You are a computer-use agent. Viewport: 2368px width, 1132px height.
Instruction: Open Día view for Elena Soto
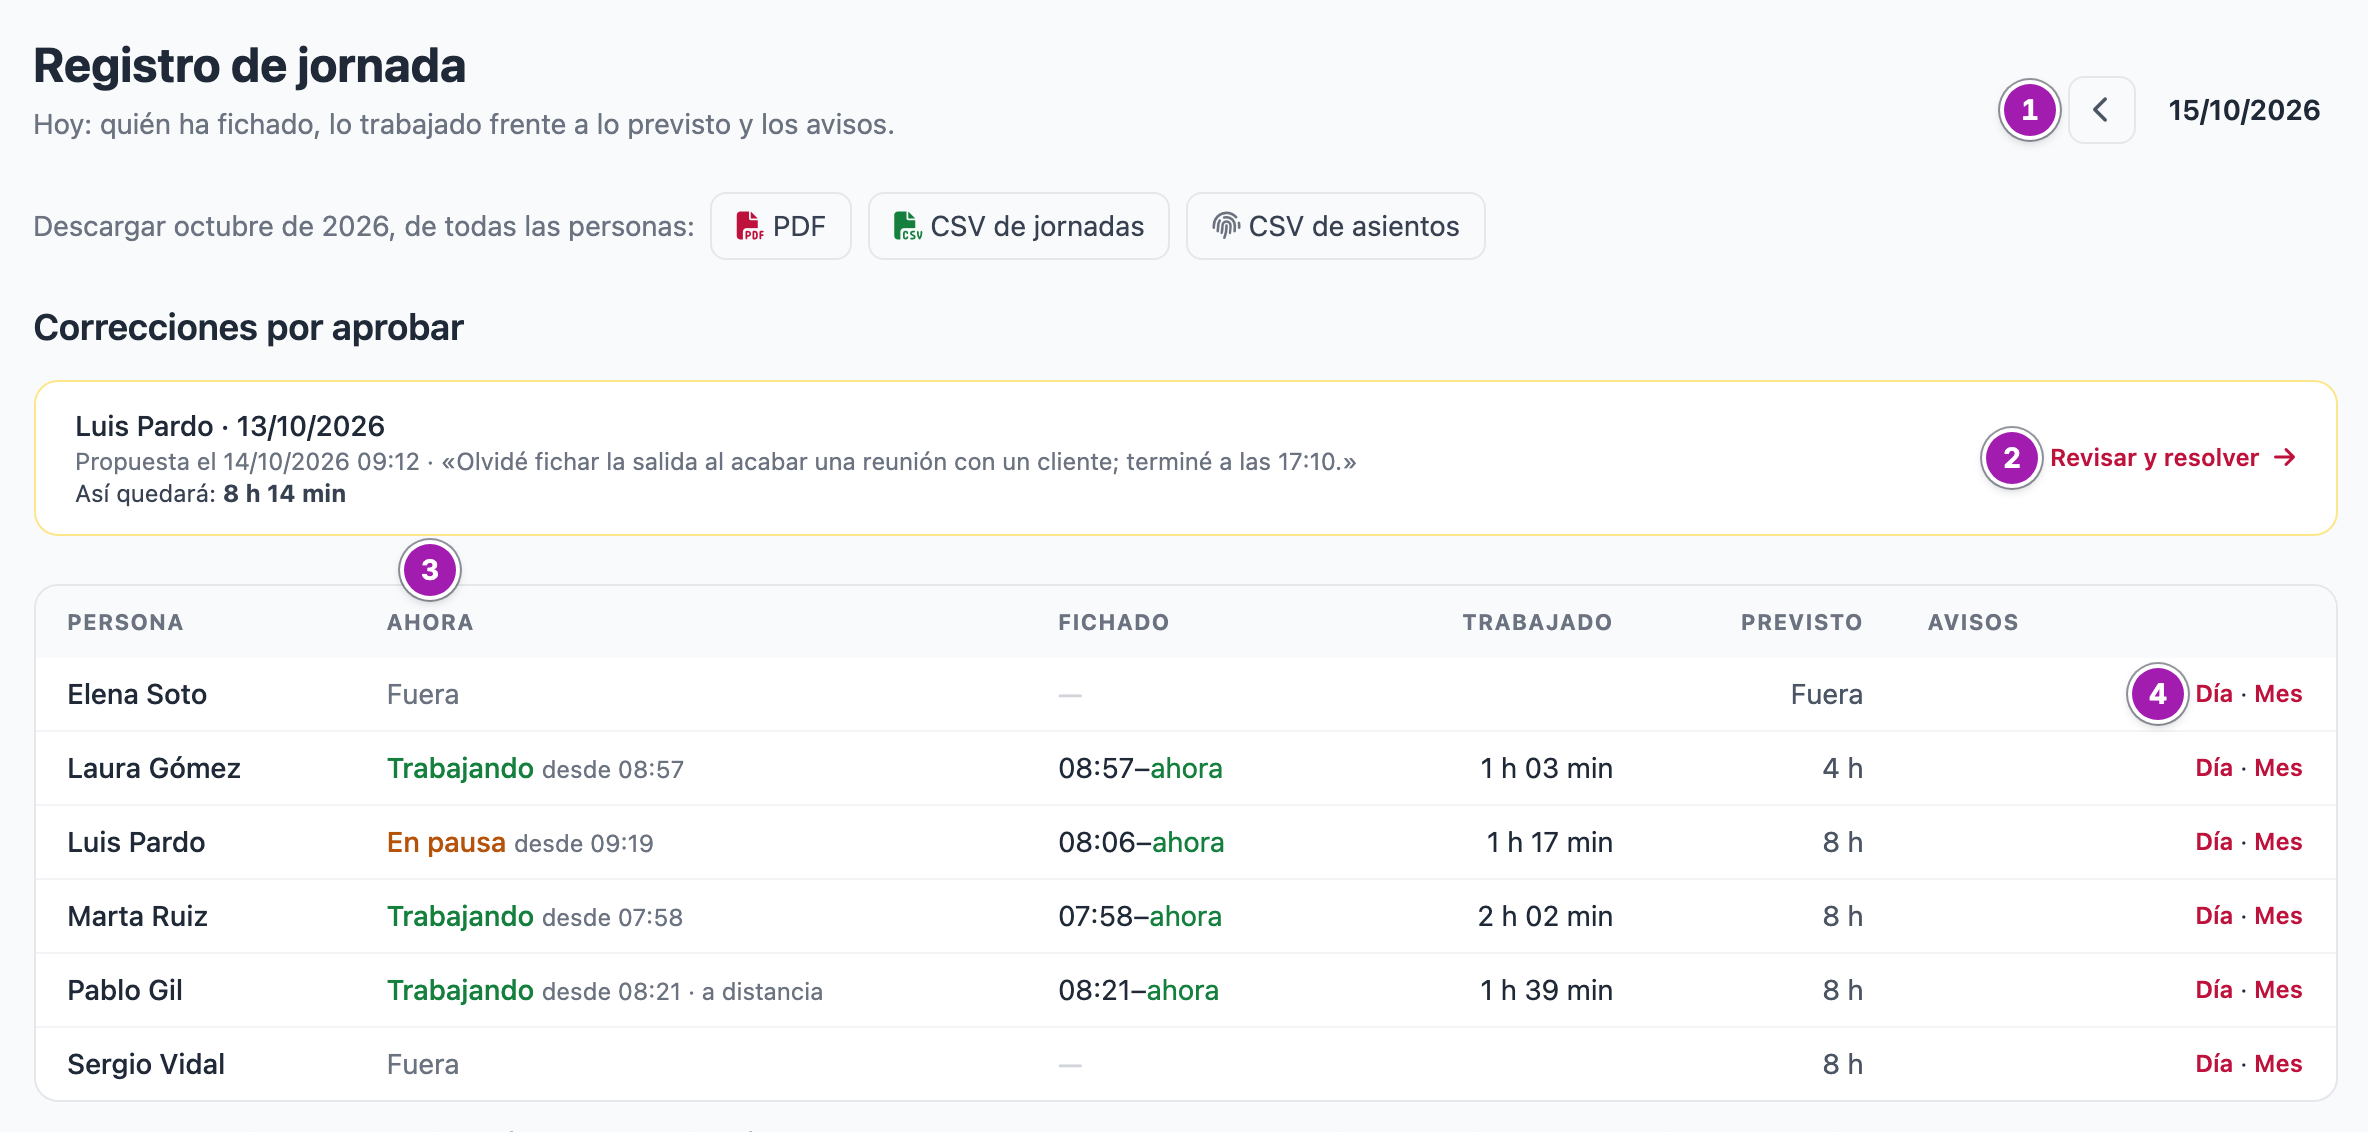point(2214,694)
